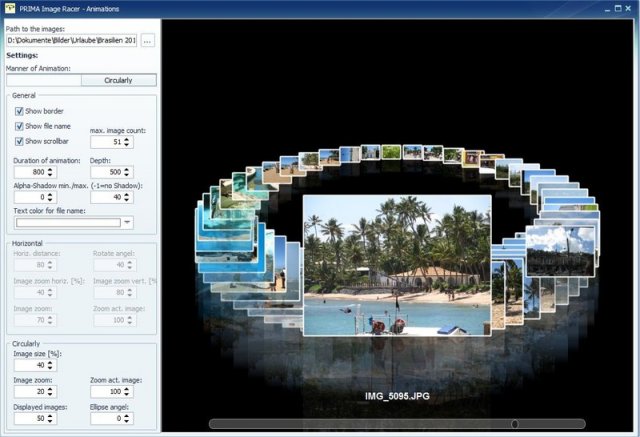Disable the Show scrollbar checkbox
This screenshot has width=640, height=437.
[x=19, y=141]
